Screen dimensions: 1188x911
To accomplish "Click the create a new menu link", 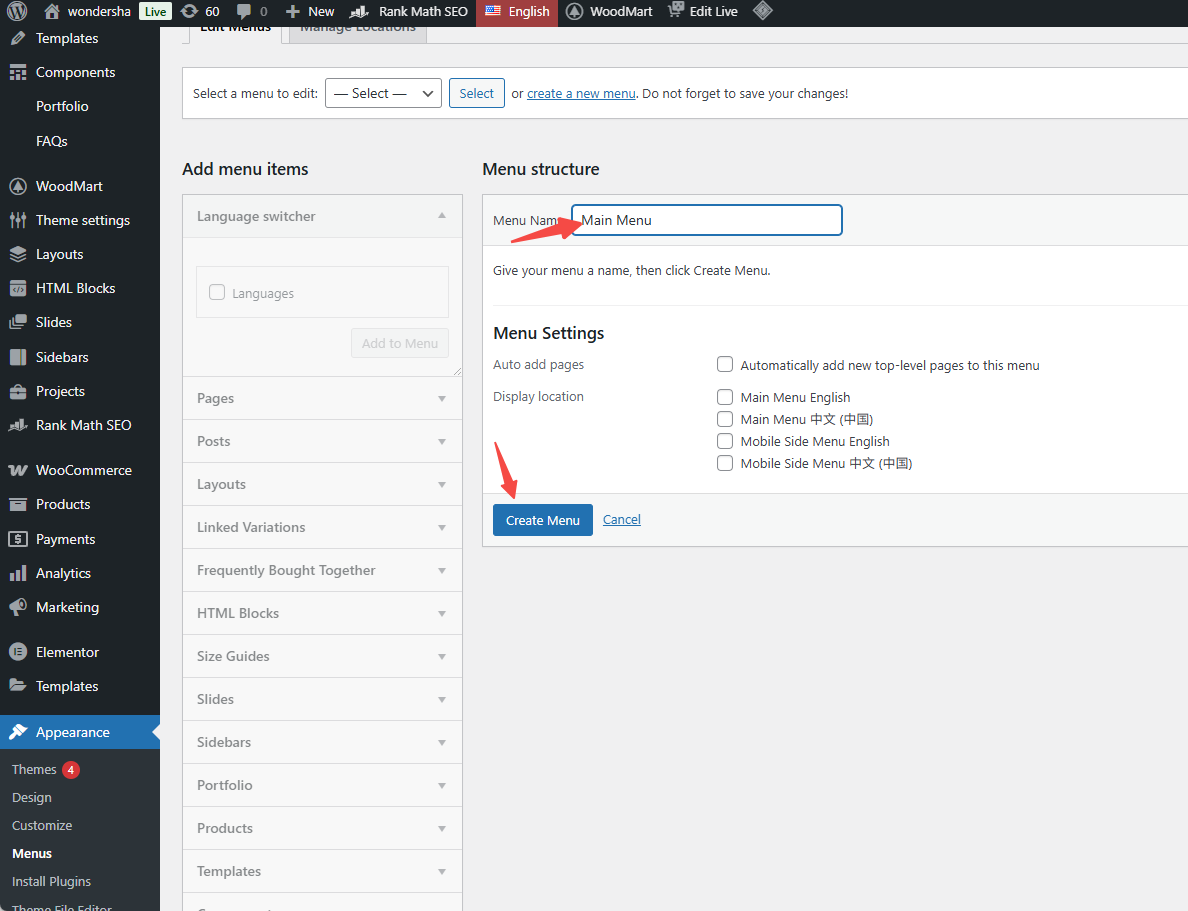I will (580, 93).
